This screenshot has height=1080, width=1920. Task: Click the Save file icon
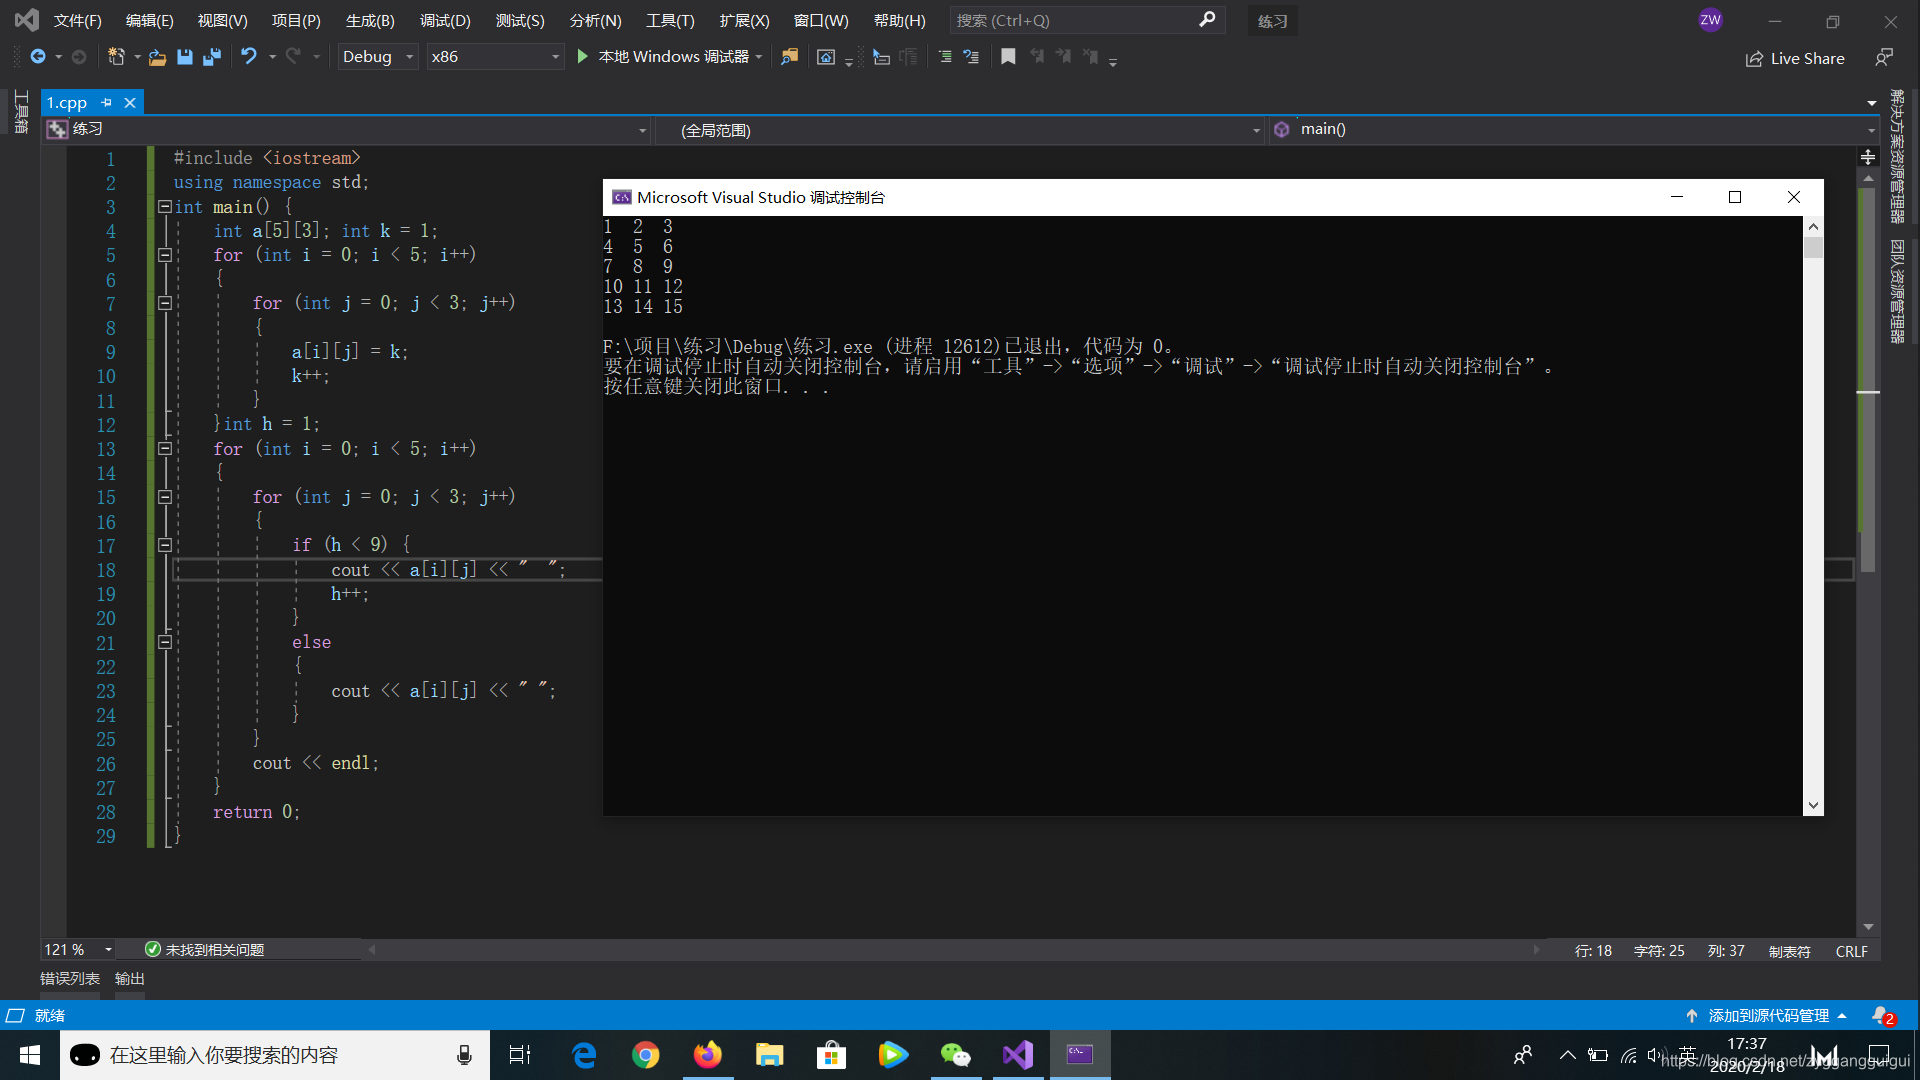click(x=185, y=57)
